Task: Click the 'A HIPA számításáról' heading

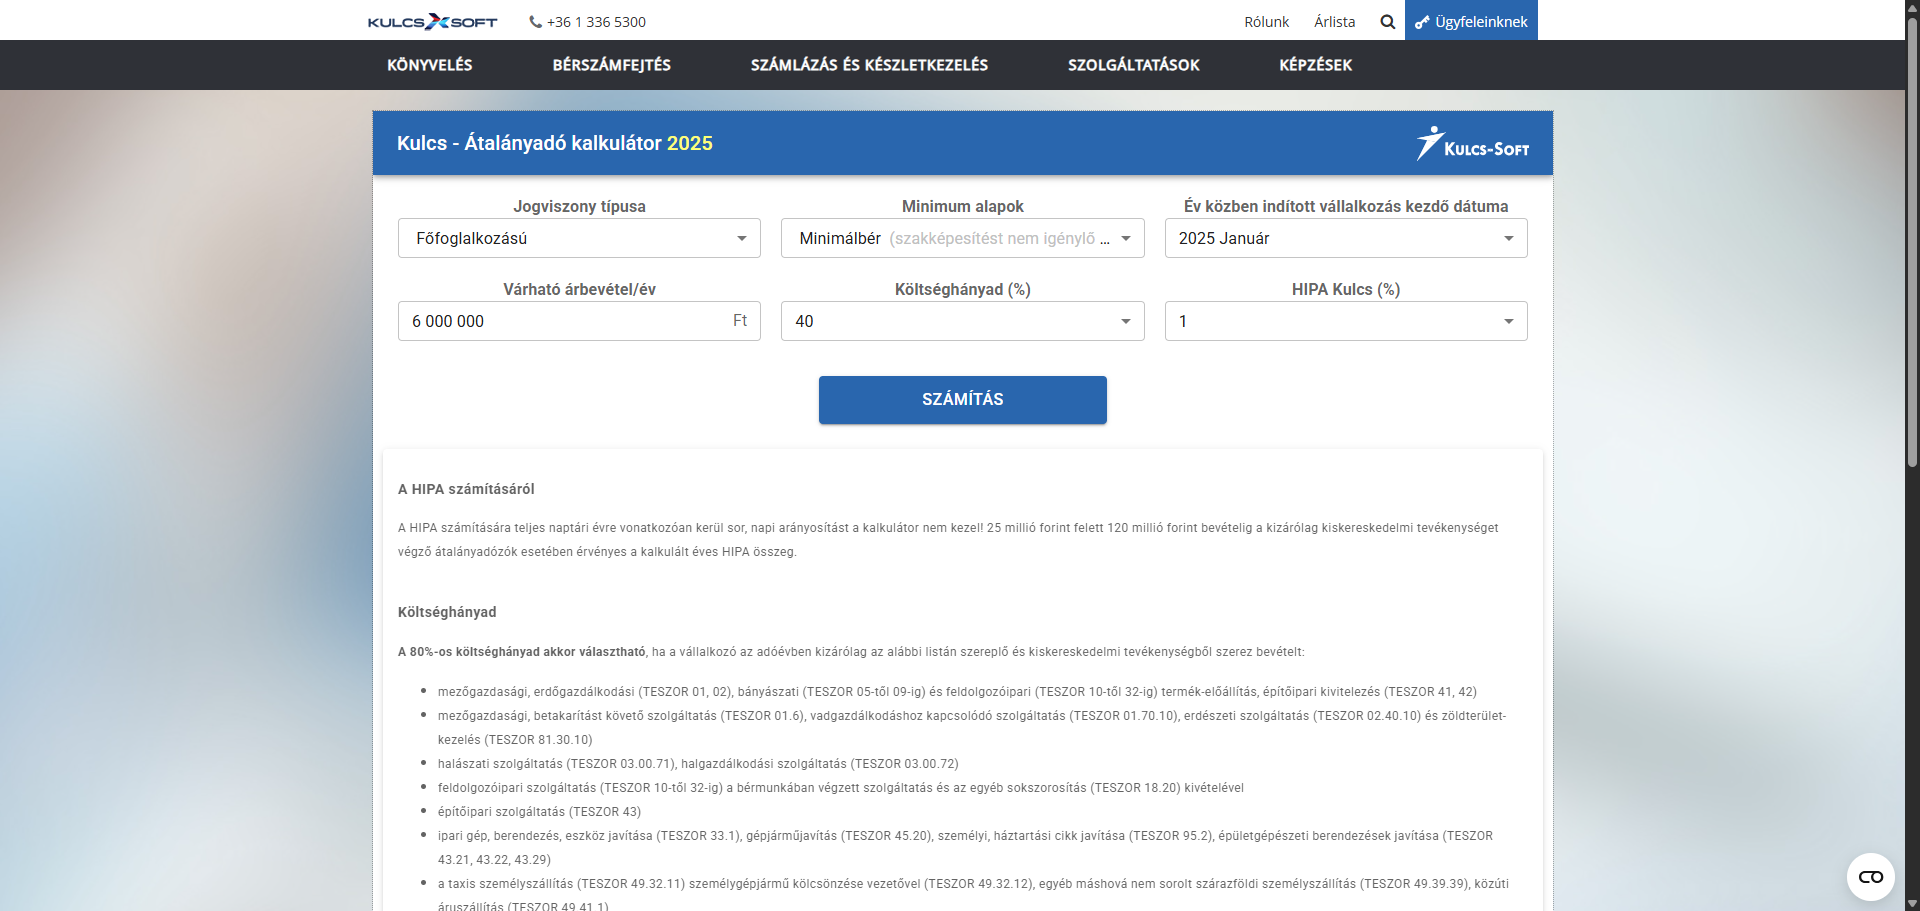Action: pos(466,489)
